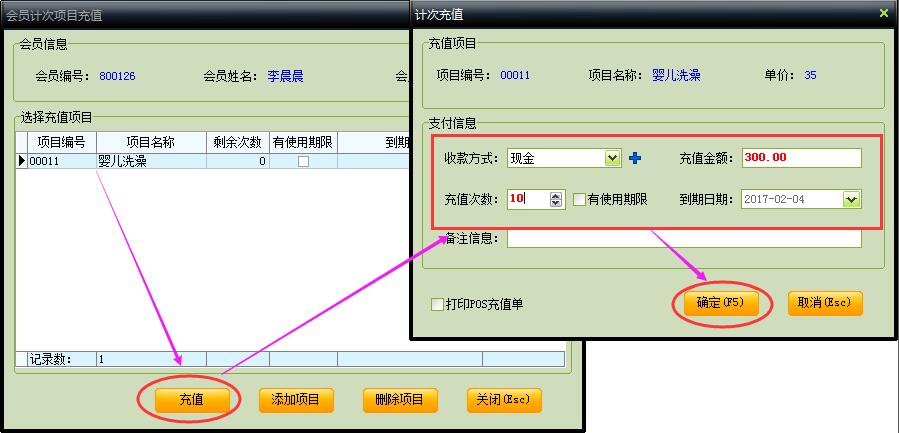Open the 收款方式 payment method dropdown
The width and height of the screenshot is (899, 433).
[x=612, y=158]
